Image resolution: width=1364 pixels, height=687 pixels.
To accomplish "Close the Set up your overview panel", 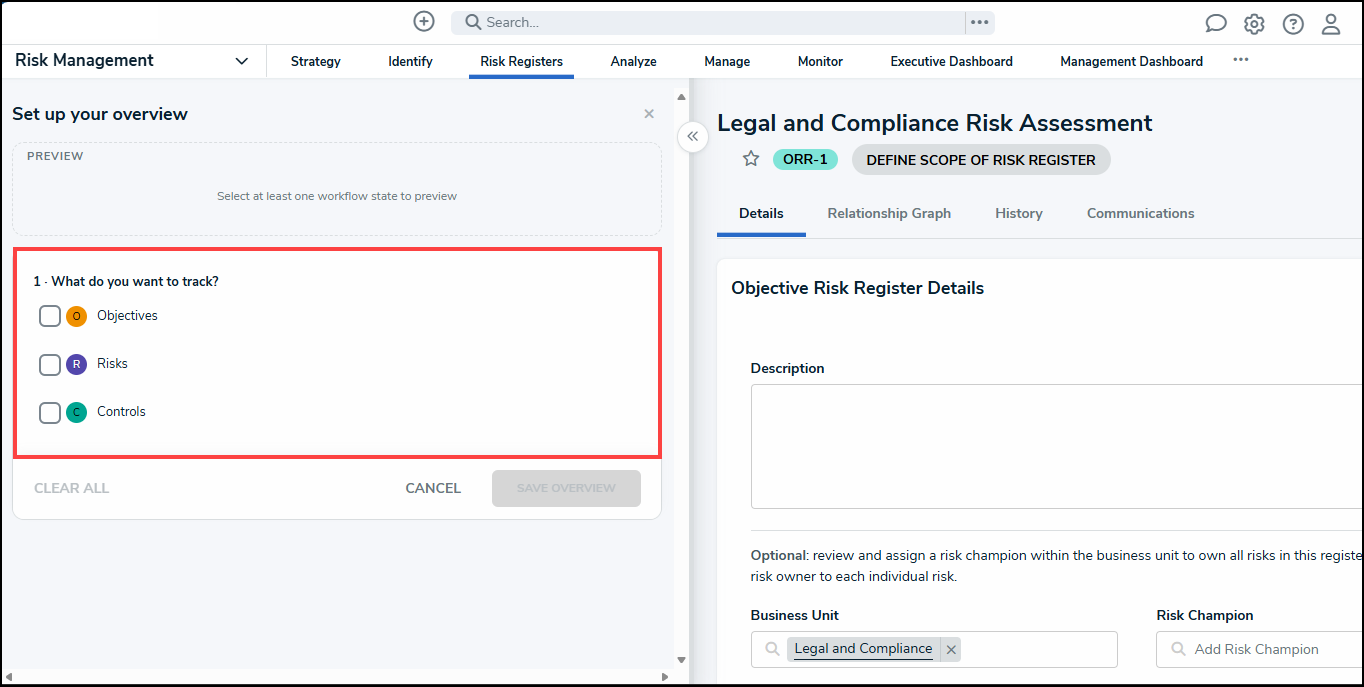I will pos(649,114).
